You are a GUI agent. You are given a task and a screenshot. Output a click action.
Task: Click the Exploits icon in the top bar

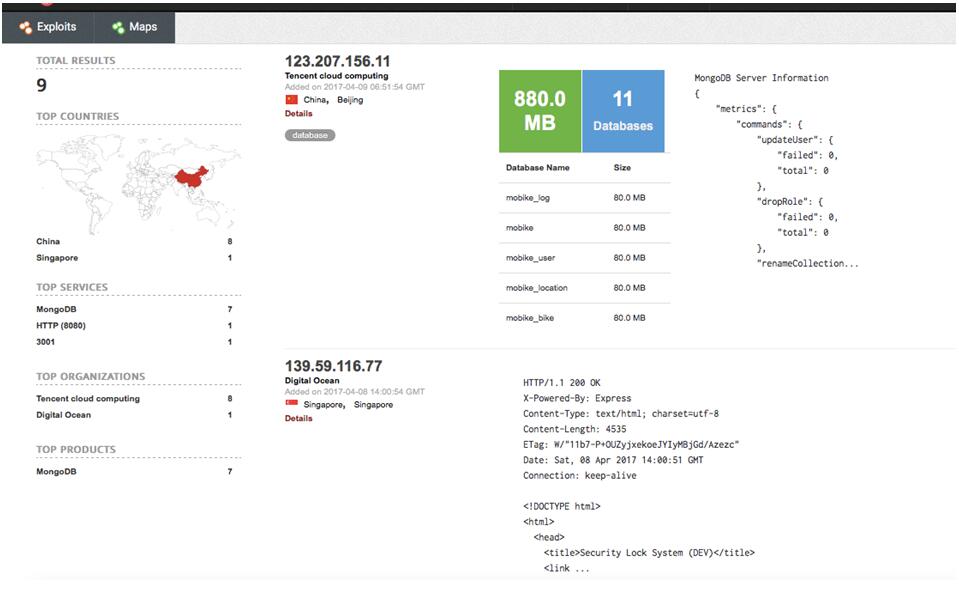click(25, 27)
